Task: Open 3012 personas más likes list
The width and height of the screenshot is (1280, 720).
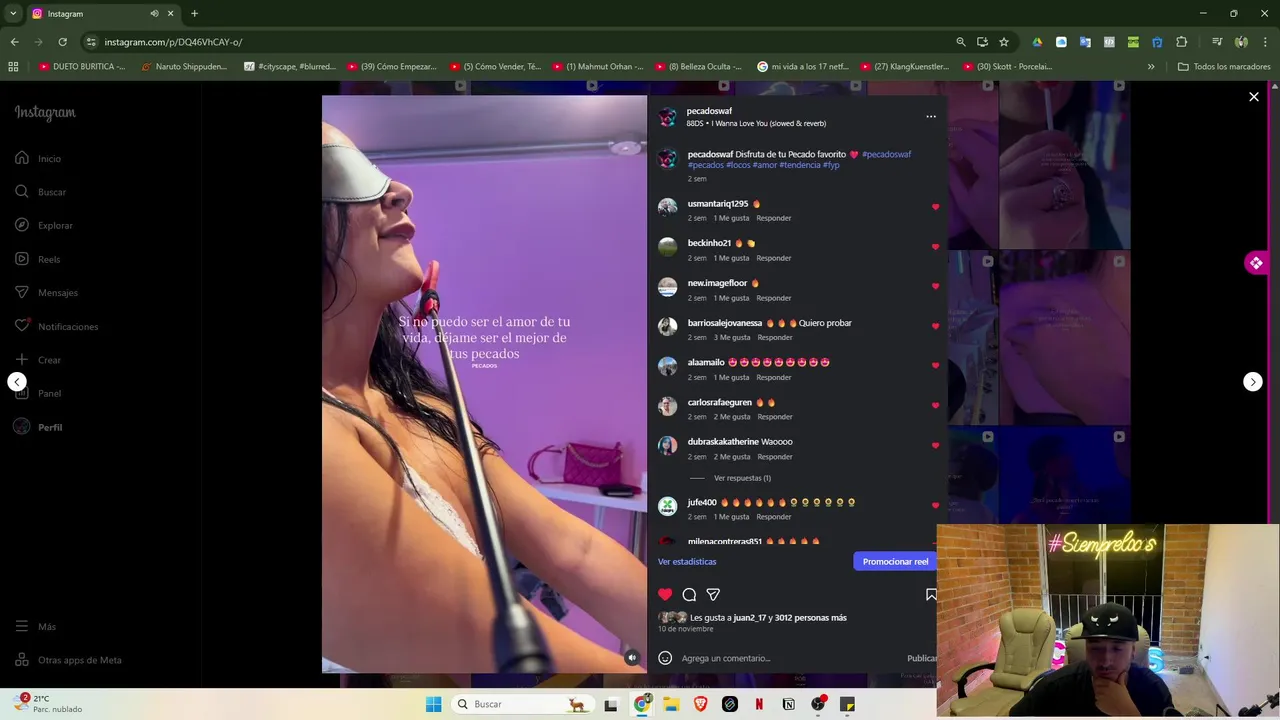Action: pos(811,618)
